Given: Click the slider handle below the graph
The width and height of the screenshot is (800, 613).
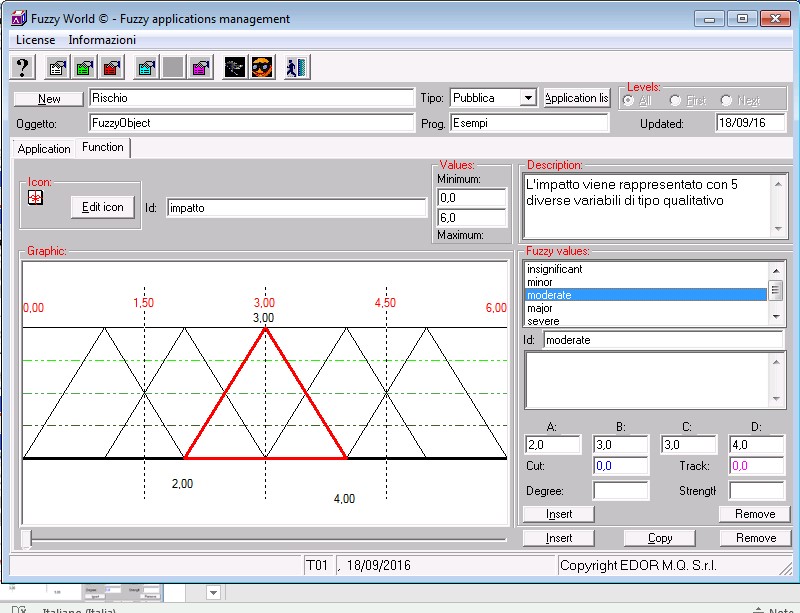Looking at the screenshot, I should 26,539.
